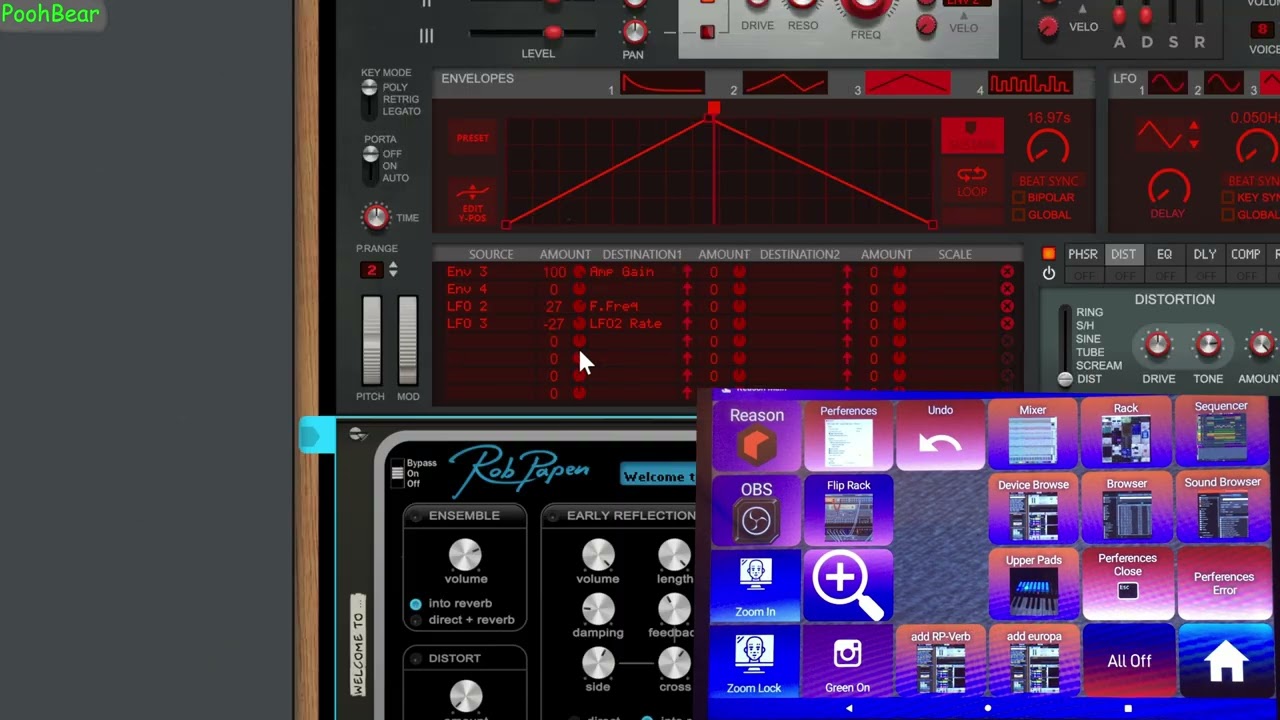Click the MOD wheel

pyautogui.click(x=408, y=340)
